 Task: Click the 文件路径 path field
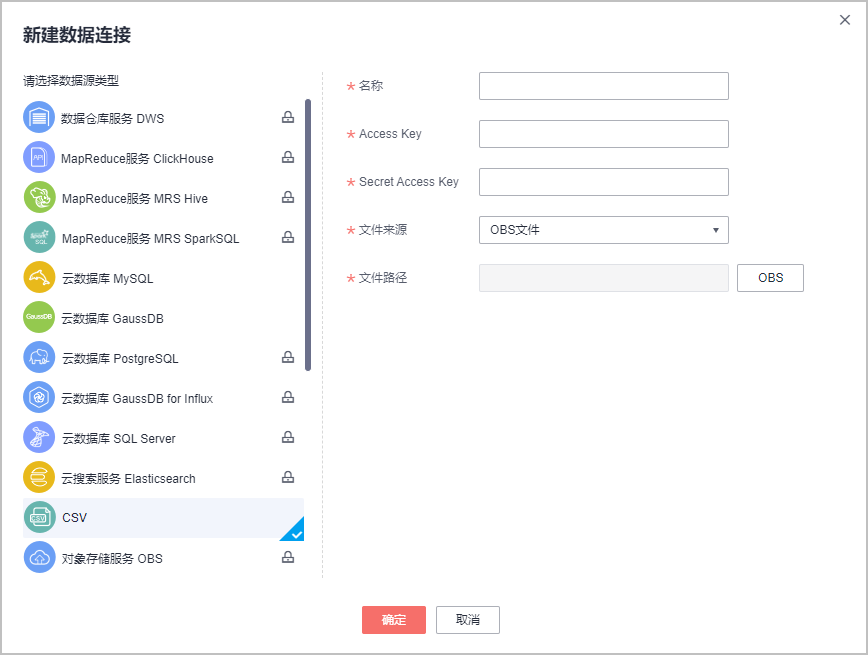603,278
